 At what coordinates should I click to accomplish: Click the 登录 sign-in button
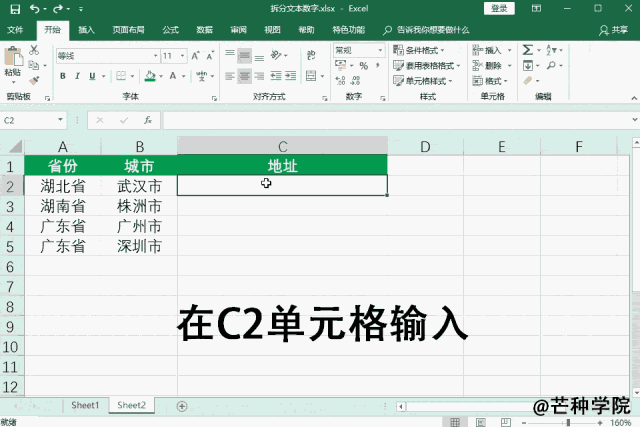501,8
